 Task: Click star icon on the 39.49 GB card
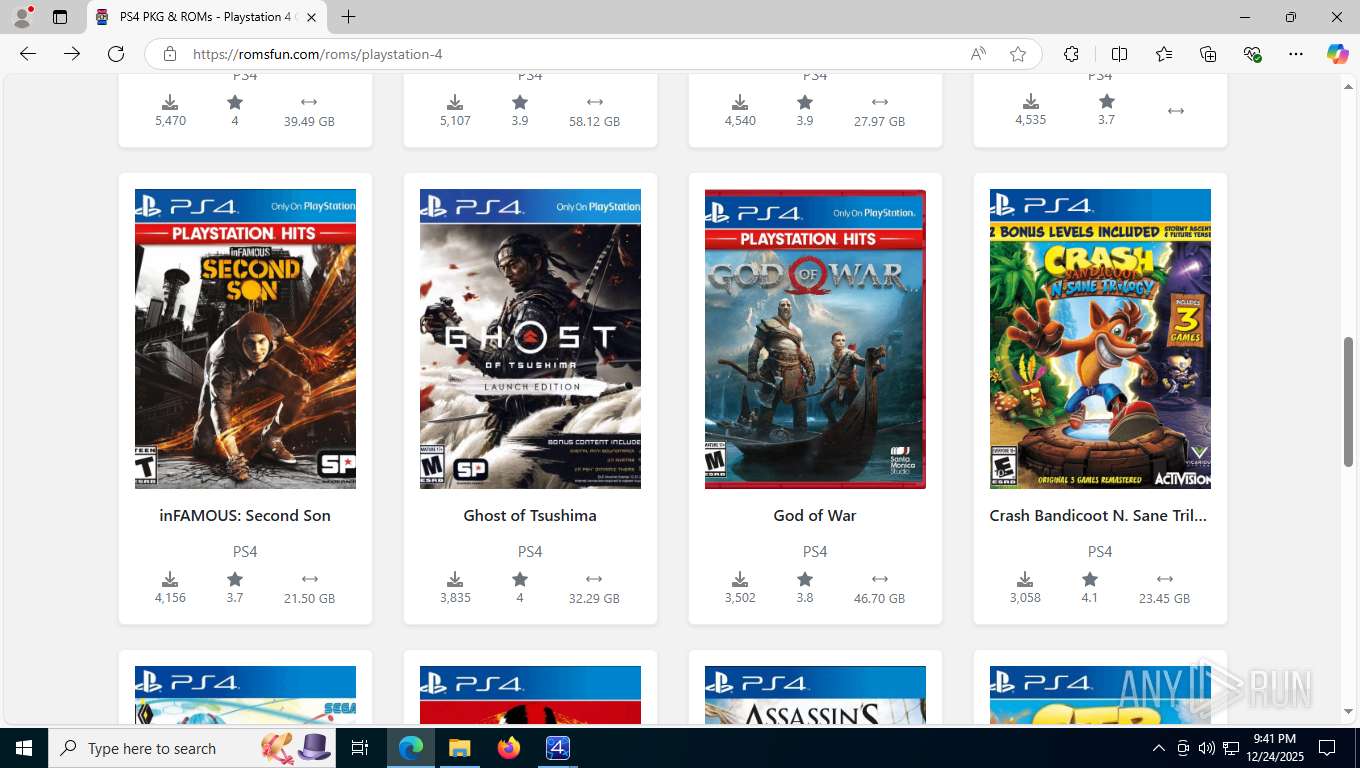(235, 102)
